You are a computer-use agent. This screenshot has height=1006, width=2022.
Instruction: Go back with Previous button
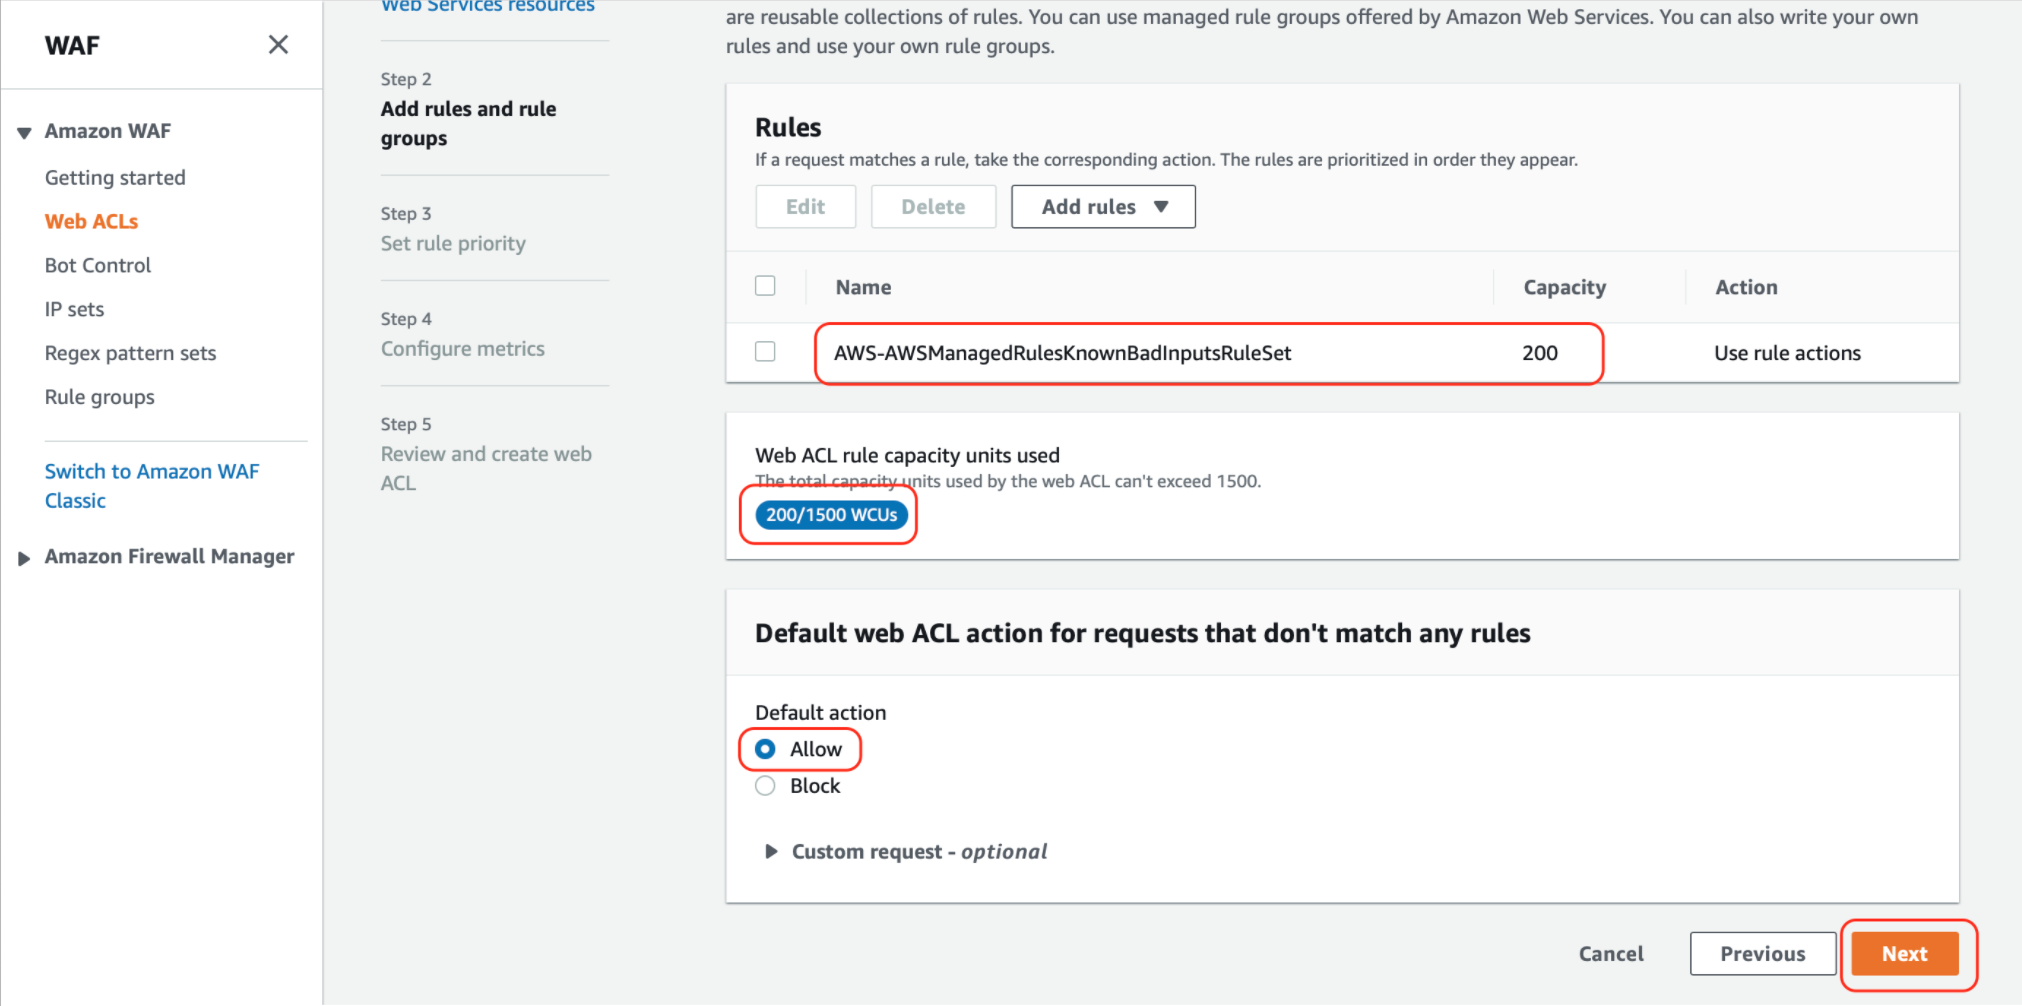pyautogui.click(x=1763, y=954)
